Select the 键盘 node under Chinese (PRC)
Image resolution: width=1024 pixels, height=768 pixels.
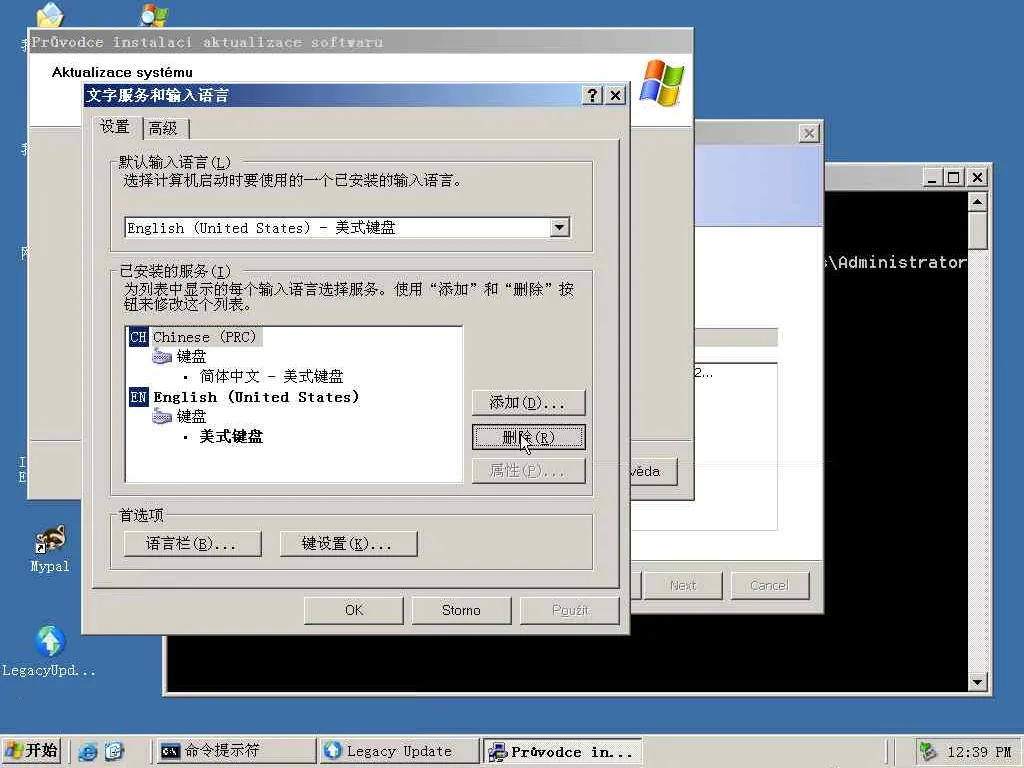tap(191, 357)
